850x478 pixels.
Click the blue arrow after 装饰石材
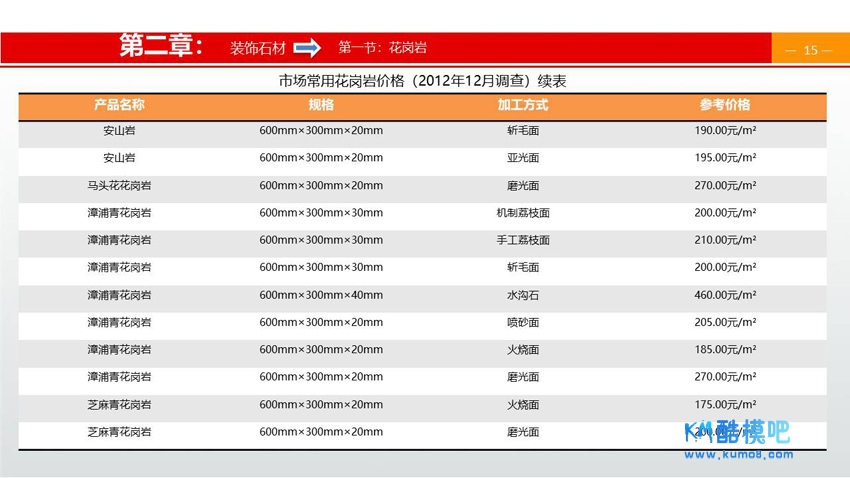307,48
